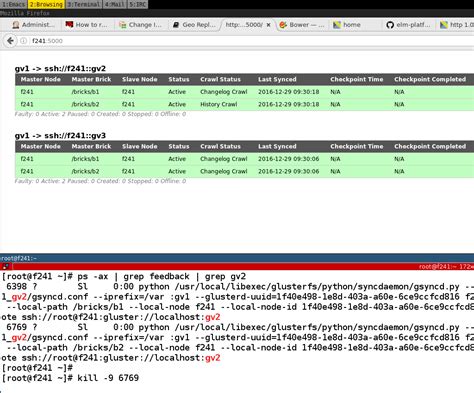Click the root@f241:~ terminal title bar
The image size is (474, 393).
[237, 258]
